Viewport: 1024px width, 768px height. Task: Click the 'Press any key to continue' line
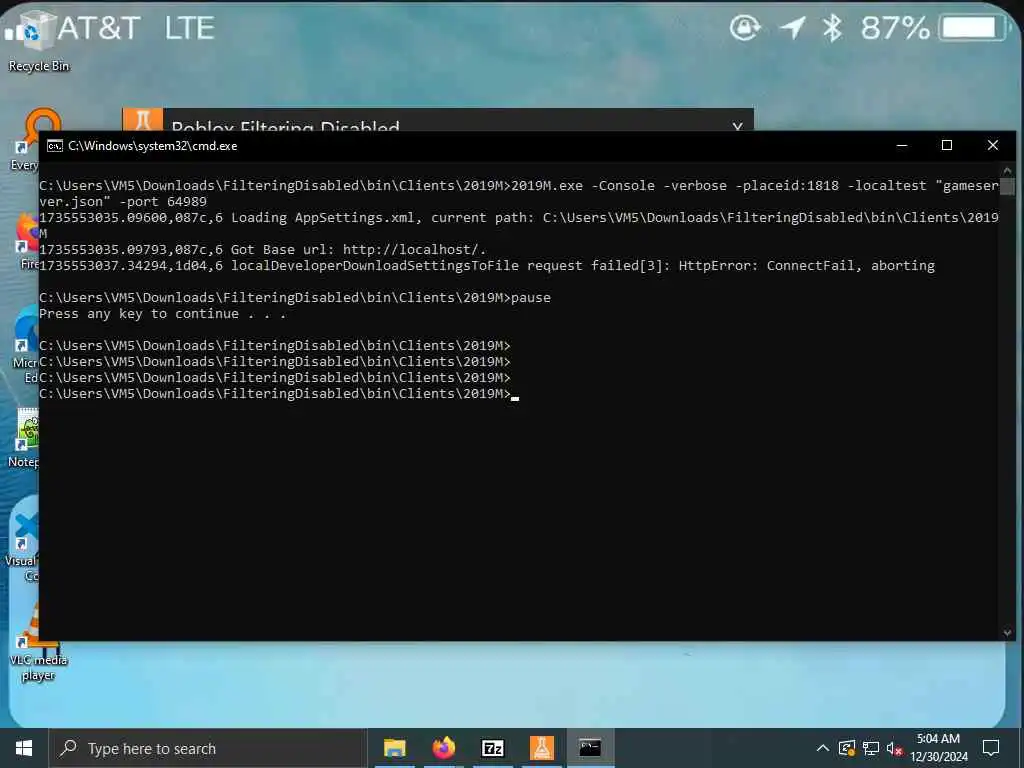click(x=163, y=313)
